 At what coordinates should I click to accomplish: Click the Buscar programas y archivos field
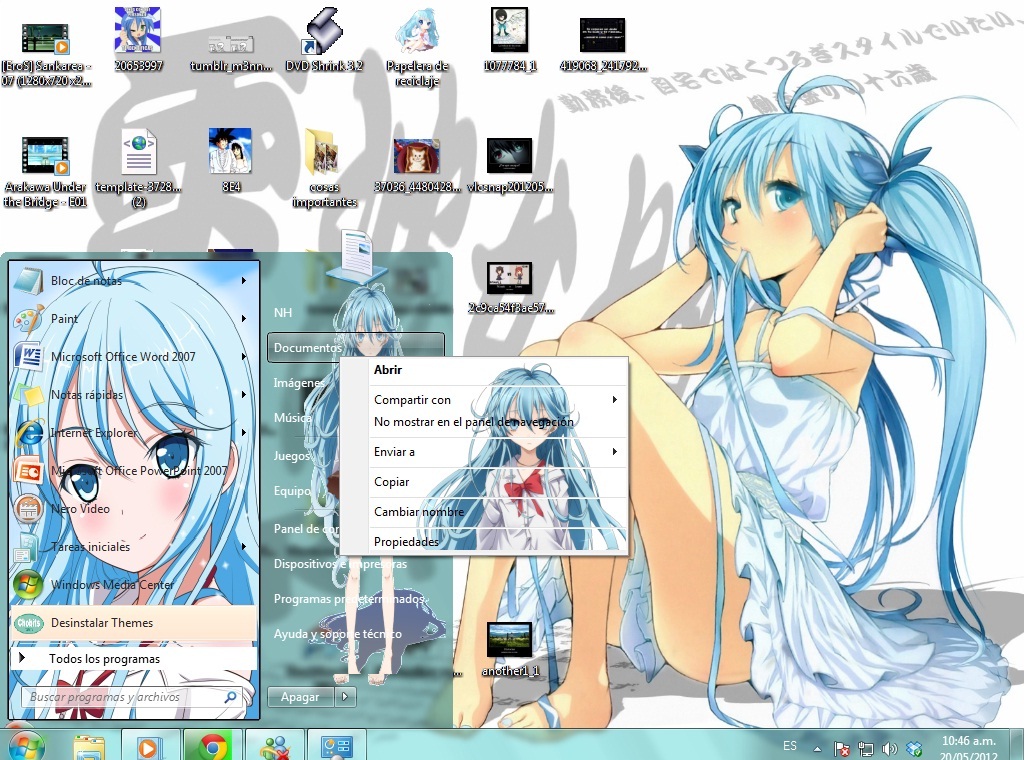(x=132, y=697)
